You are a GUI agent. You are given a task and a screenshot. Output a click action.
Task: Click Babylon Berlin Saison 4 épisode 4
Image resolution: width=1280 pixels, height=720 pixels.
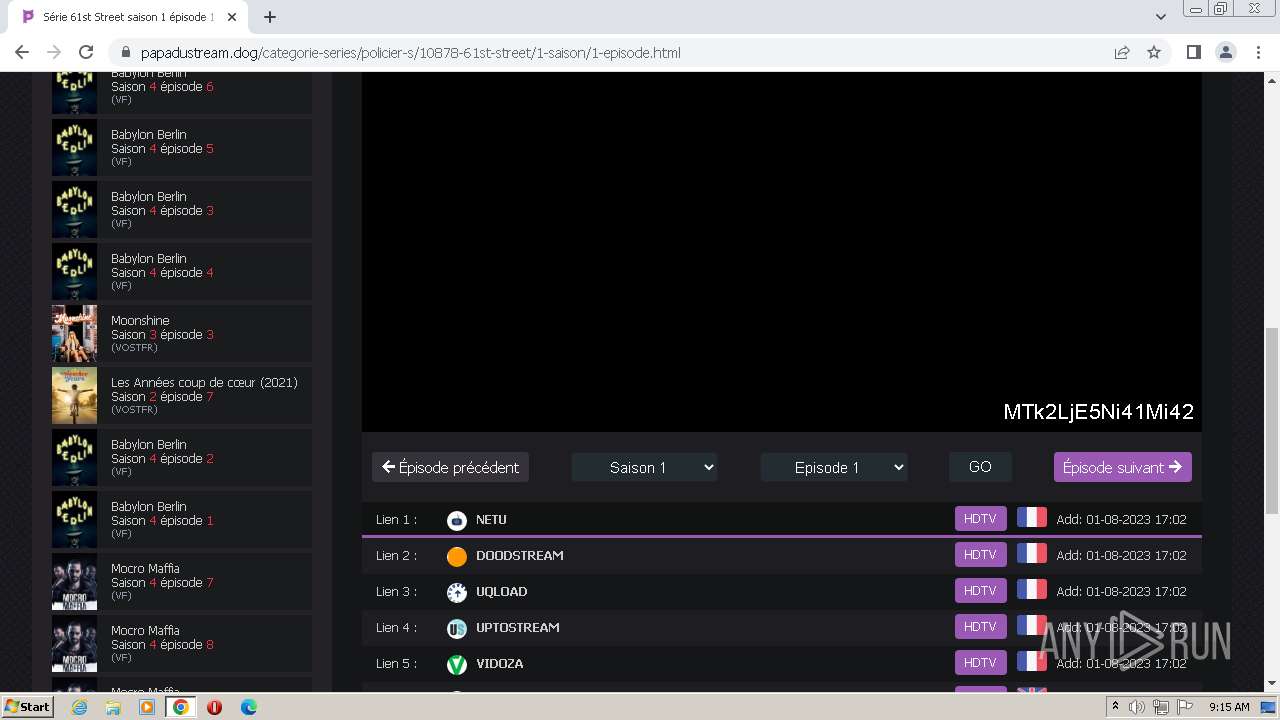click(182, 271)
